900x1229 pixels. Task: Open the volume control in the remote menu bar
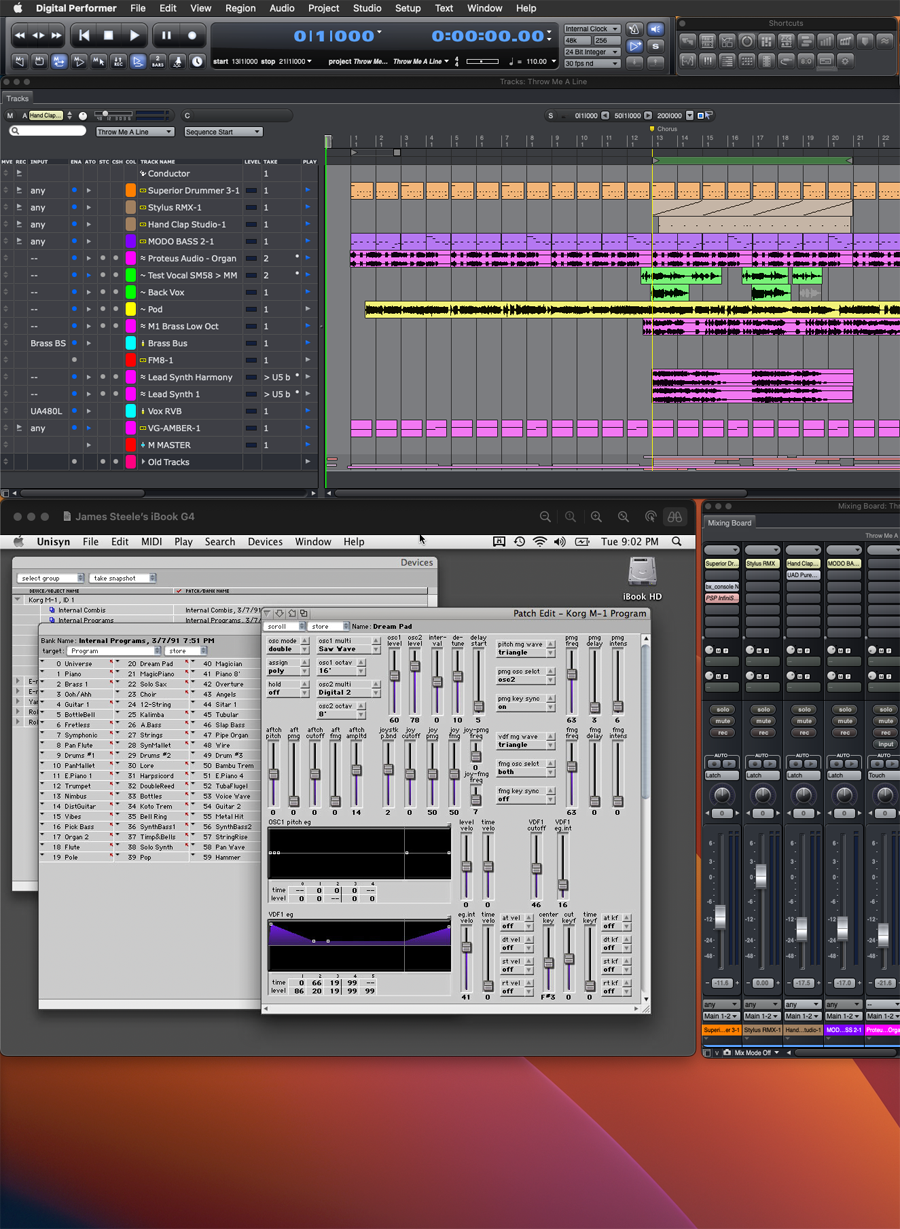point(561,542)
